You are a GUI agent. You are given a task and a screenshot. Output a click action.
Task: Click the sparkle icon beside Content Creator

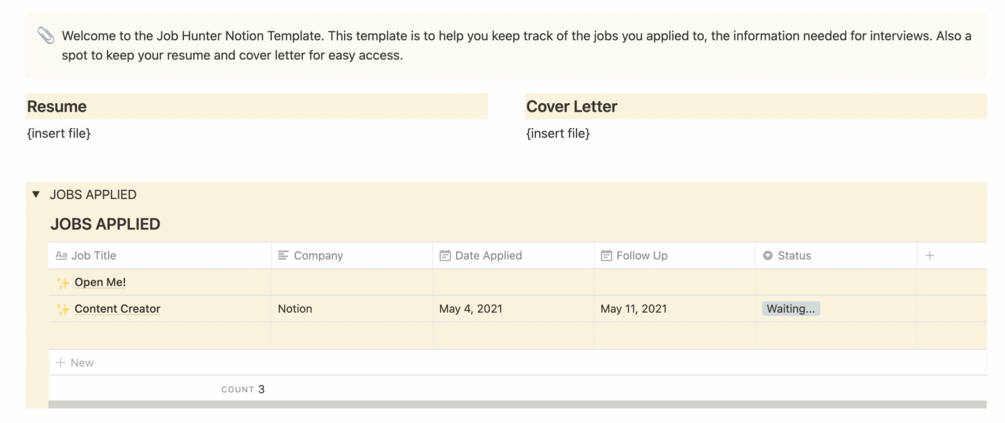click(63, 310)
